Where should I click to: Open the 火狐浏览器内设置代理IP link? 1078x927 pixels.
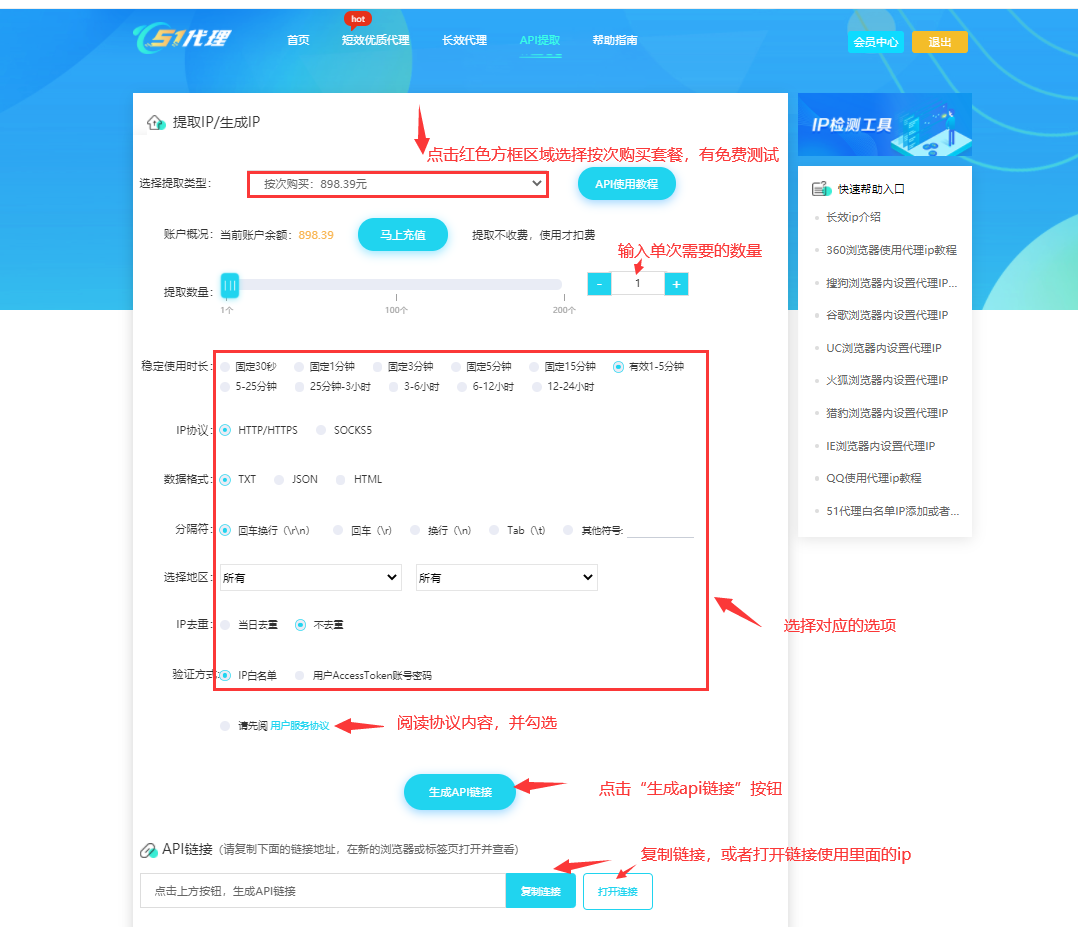pyautogui.click(x=887, y=380)
